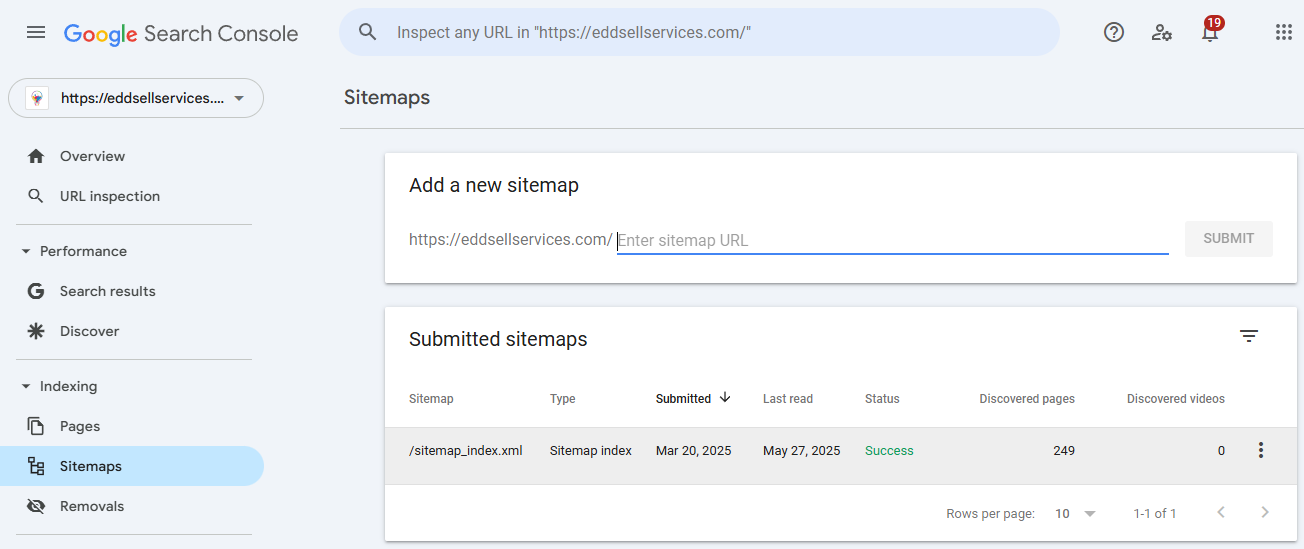The height and width of the screenshot is (549, 1304).
Task: Click the Last read column header
Action: pos(788,398)
